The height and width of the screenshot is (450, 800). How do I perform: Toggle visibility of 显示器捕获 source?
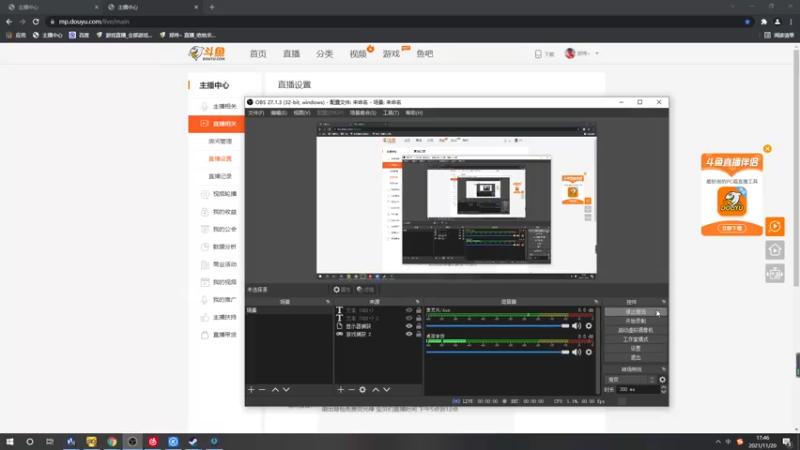pos(409,326)
